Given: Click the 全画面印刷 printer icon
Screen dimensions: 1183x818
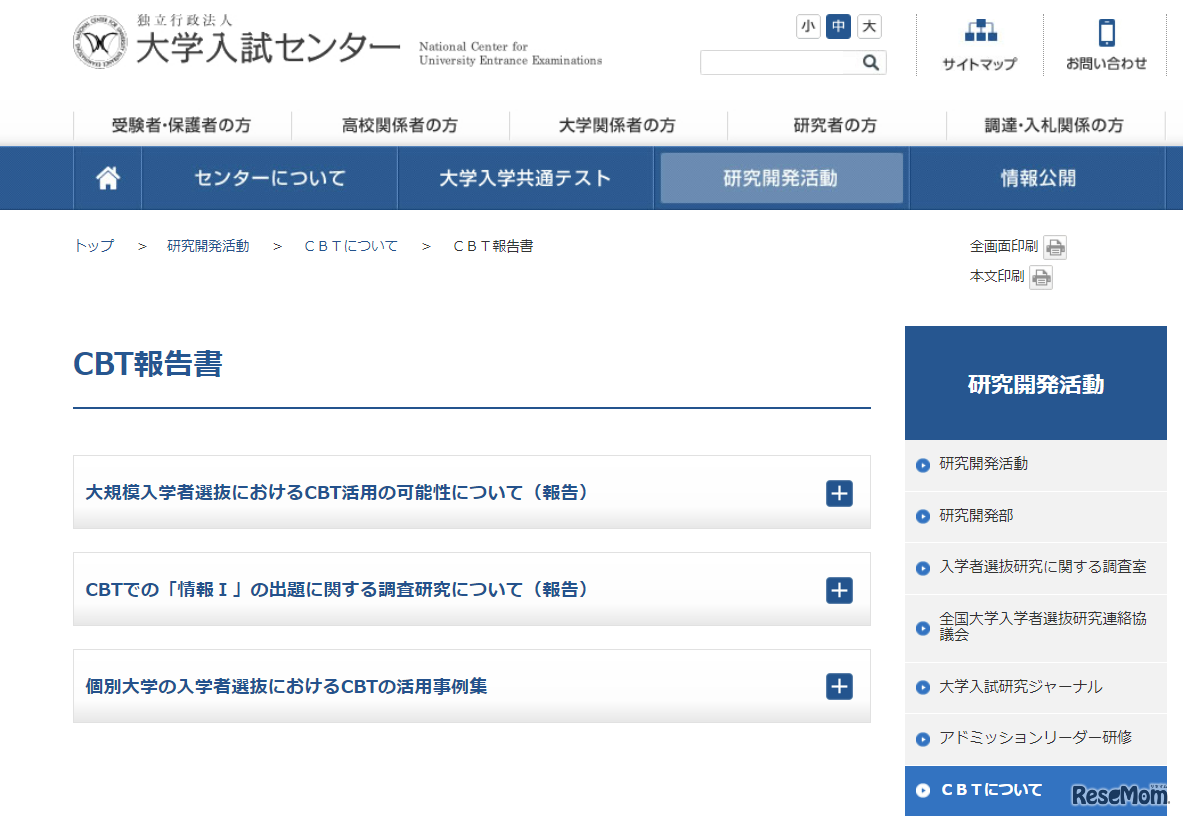Looking at the screenshot, I should point(1055,247).
